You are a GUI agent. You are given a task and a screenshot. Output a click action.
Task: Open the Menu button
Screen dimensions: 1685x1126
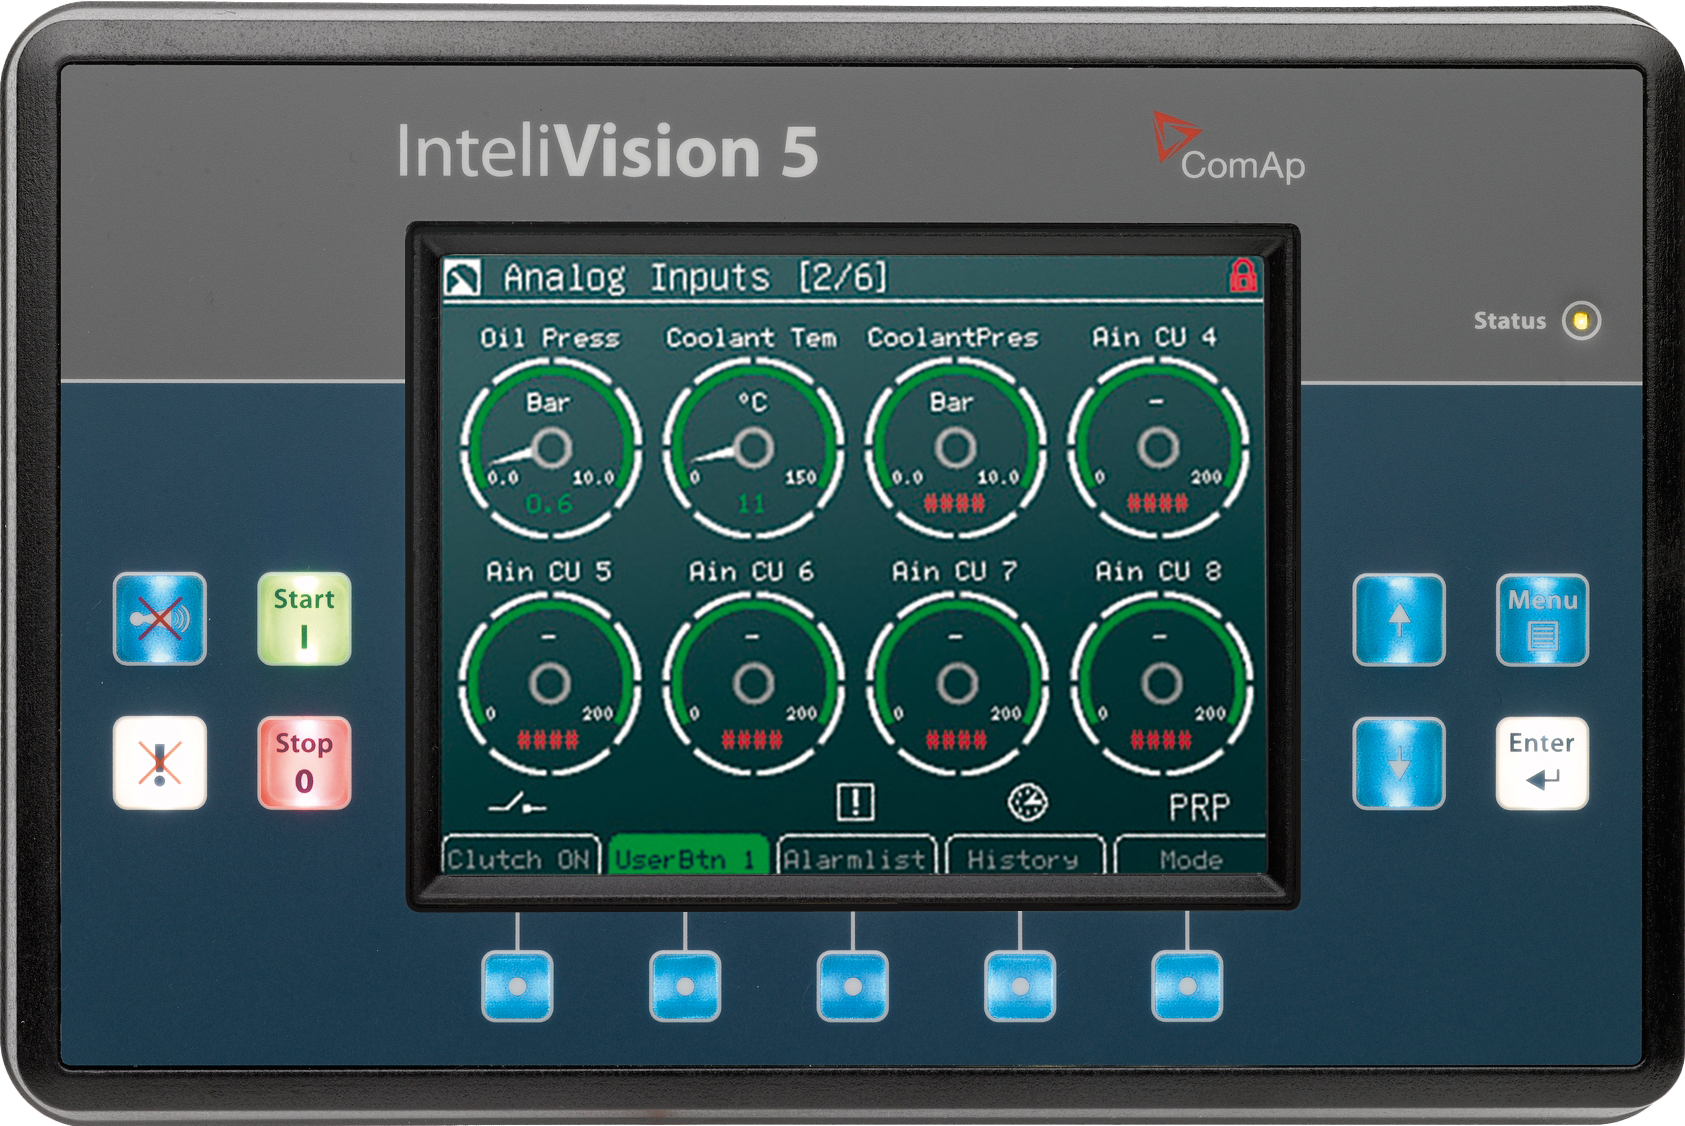[1542, 620]
